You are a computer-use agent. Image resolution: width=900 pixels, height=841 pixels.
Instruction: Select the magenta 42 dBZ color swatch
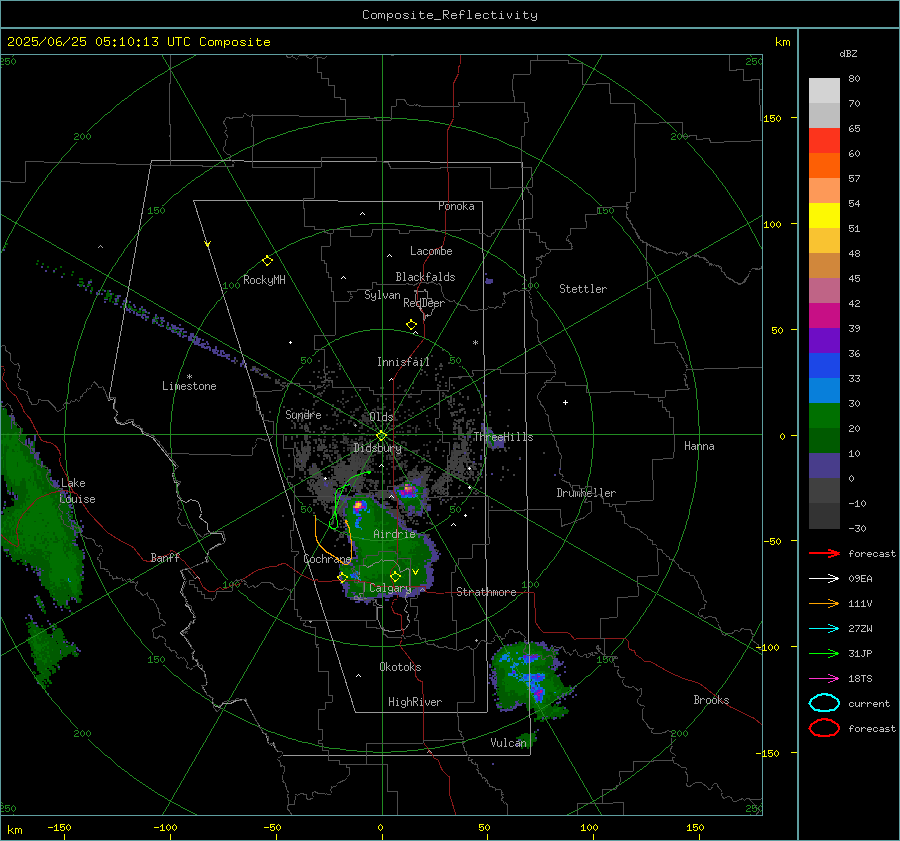tap(824, 315)
